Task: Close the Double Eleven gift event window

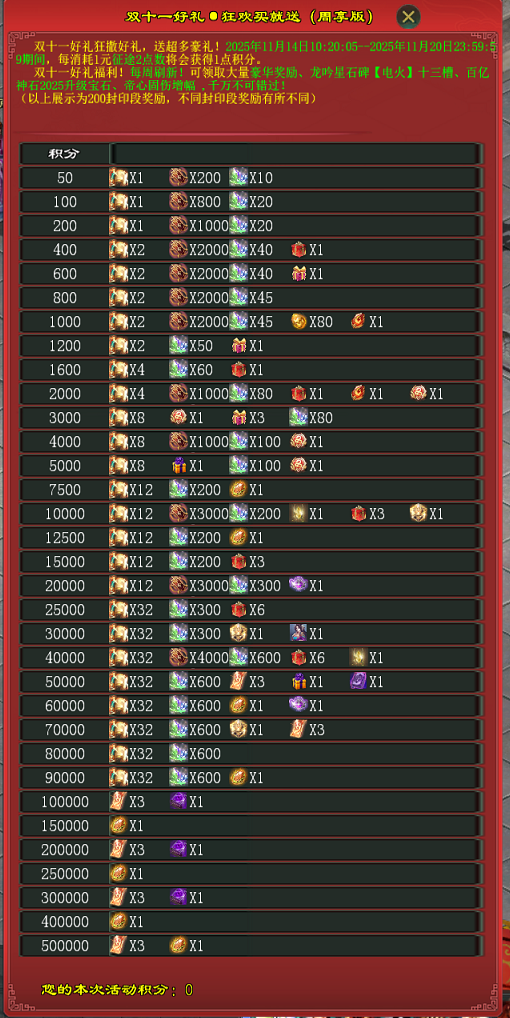Action: click(408, 16)
